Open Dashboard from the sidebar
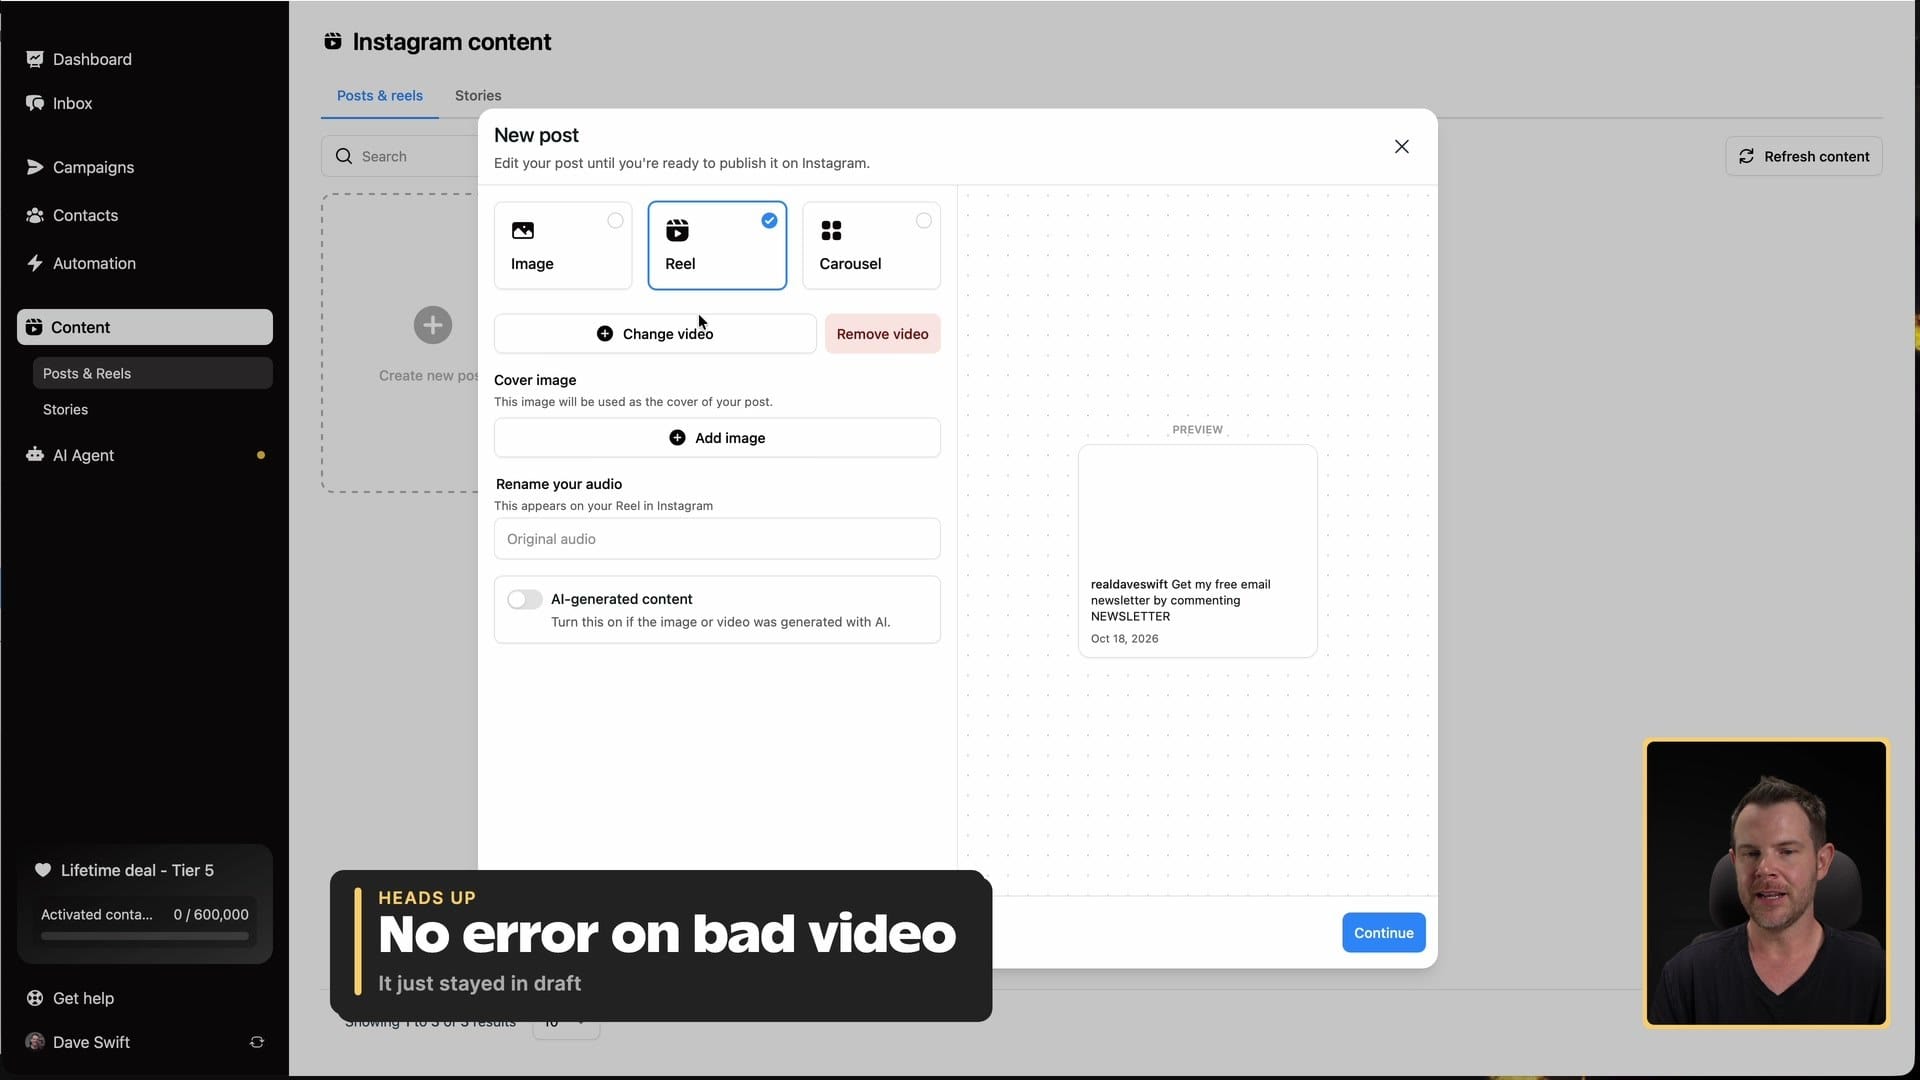This screenshot has width=1920, height=1080. click(79, 59)
